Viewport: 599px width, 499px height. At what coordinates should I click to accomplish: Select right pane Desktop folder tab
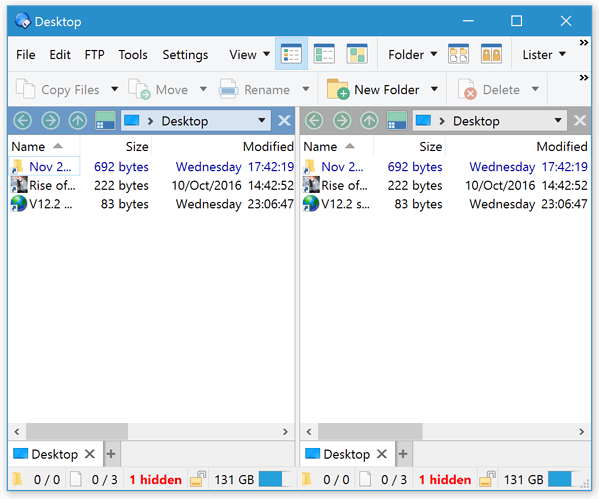point(346,454)
